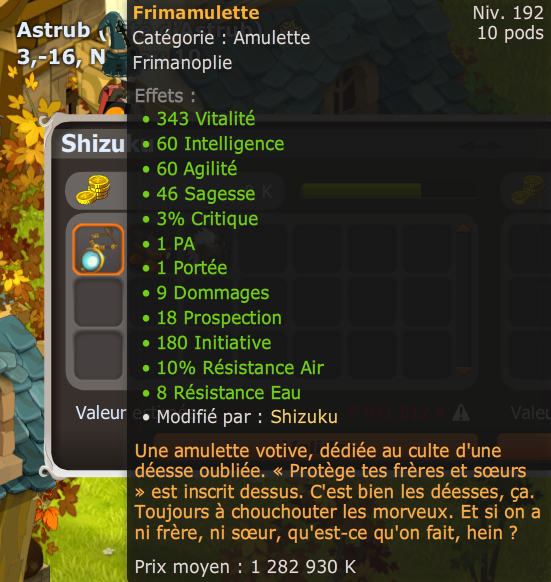551x582 pixels.
Task: Click the white-haired character icon behind the tooltip
Action: click(x=202, y=245)
